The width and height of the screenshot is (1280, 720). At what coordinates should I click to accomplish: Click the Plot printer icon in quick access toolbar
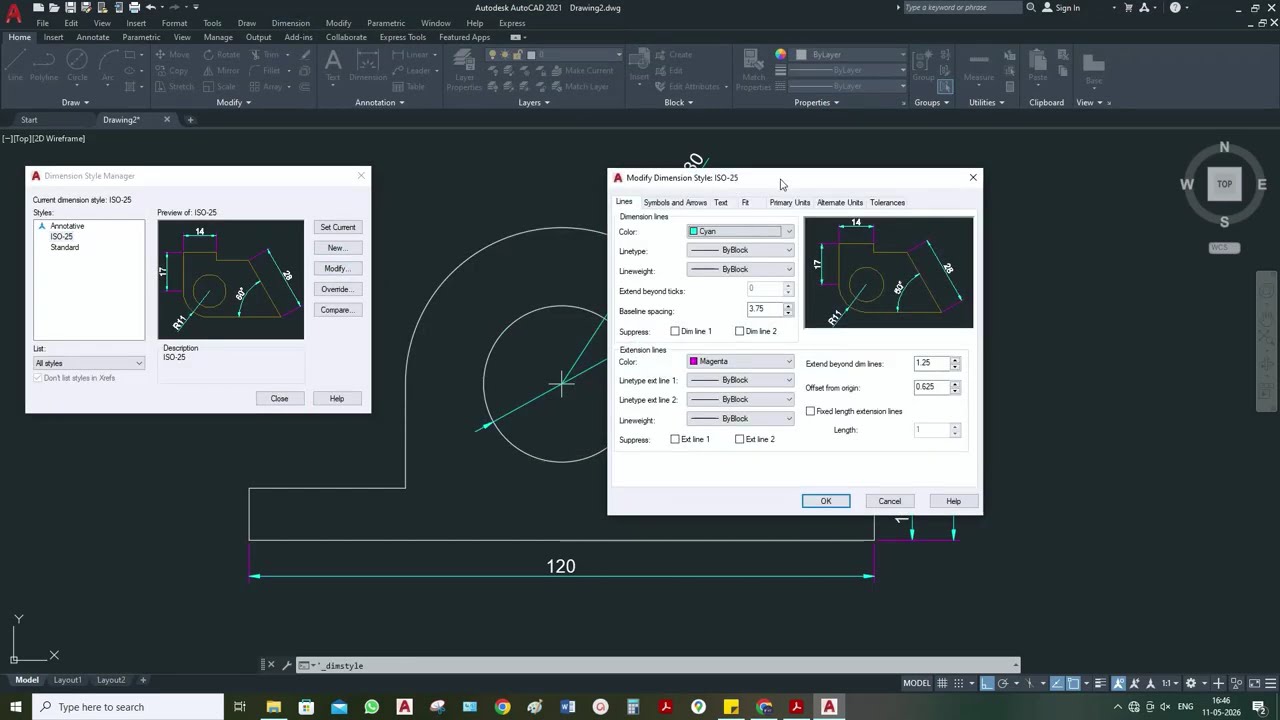coord(134,8)
